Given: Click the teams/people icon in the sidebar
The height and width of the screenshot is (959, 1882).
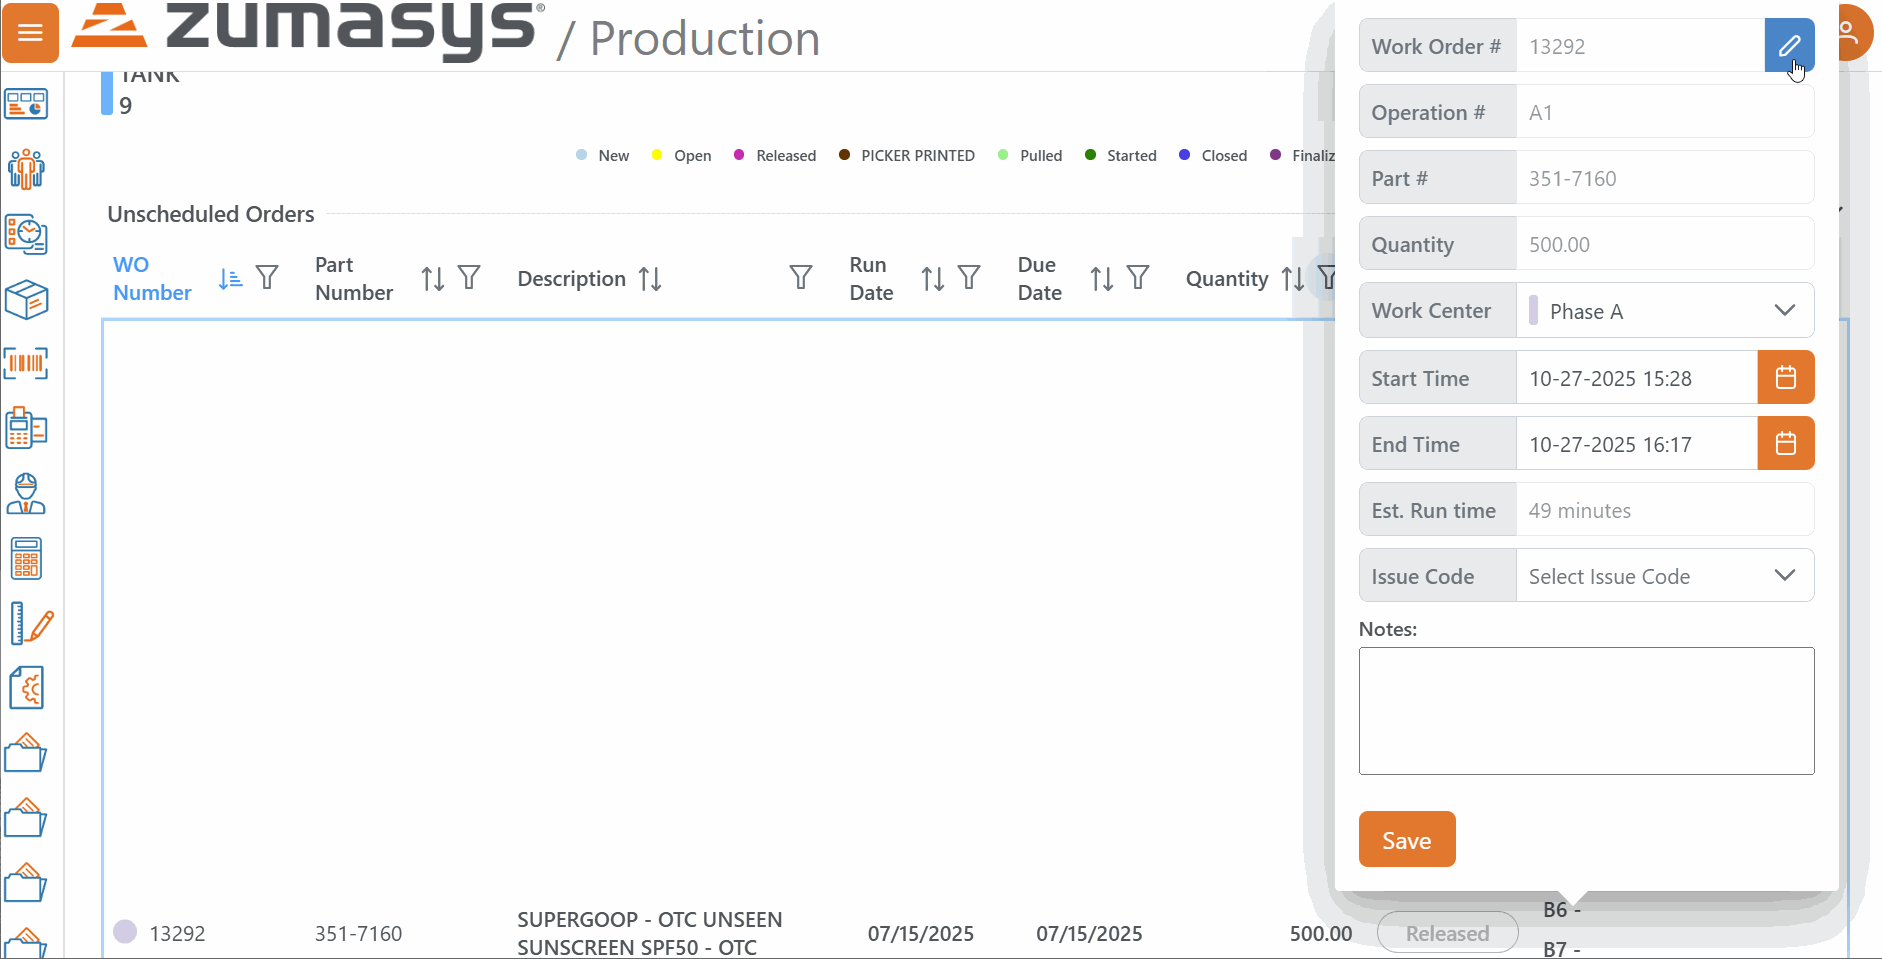Looking at the screenshot, I should pyautogui.click(x=27, y=169).
